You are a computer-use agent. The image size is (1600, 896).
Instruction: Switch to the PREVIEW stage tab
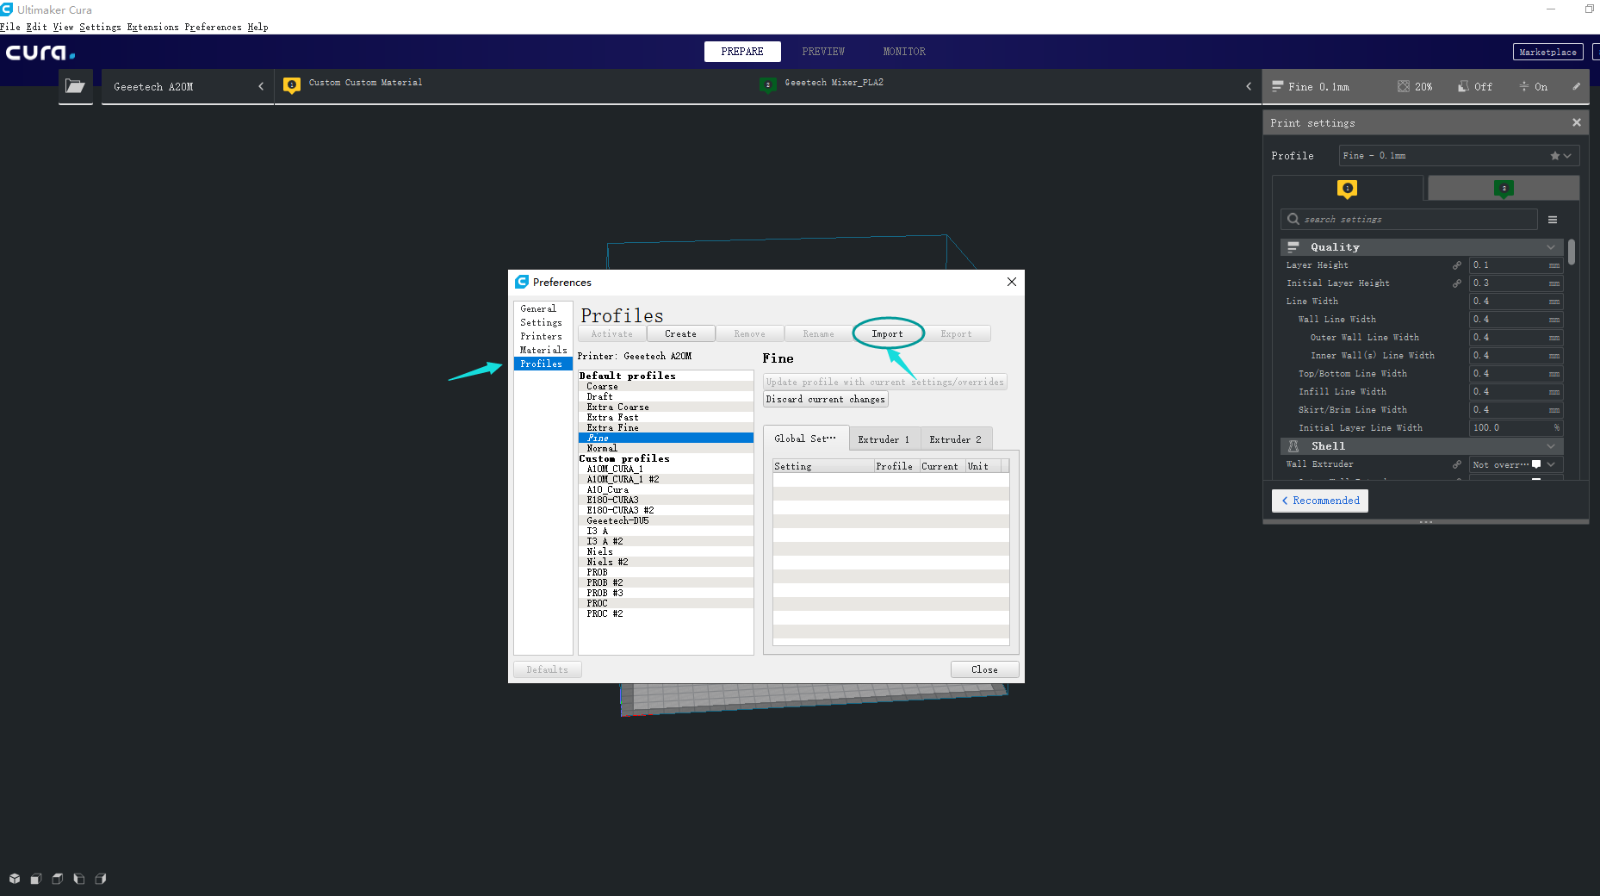tap(823, 52)
